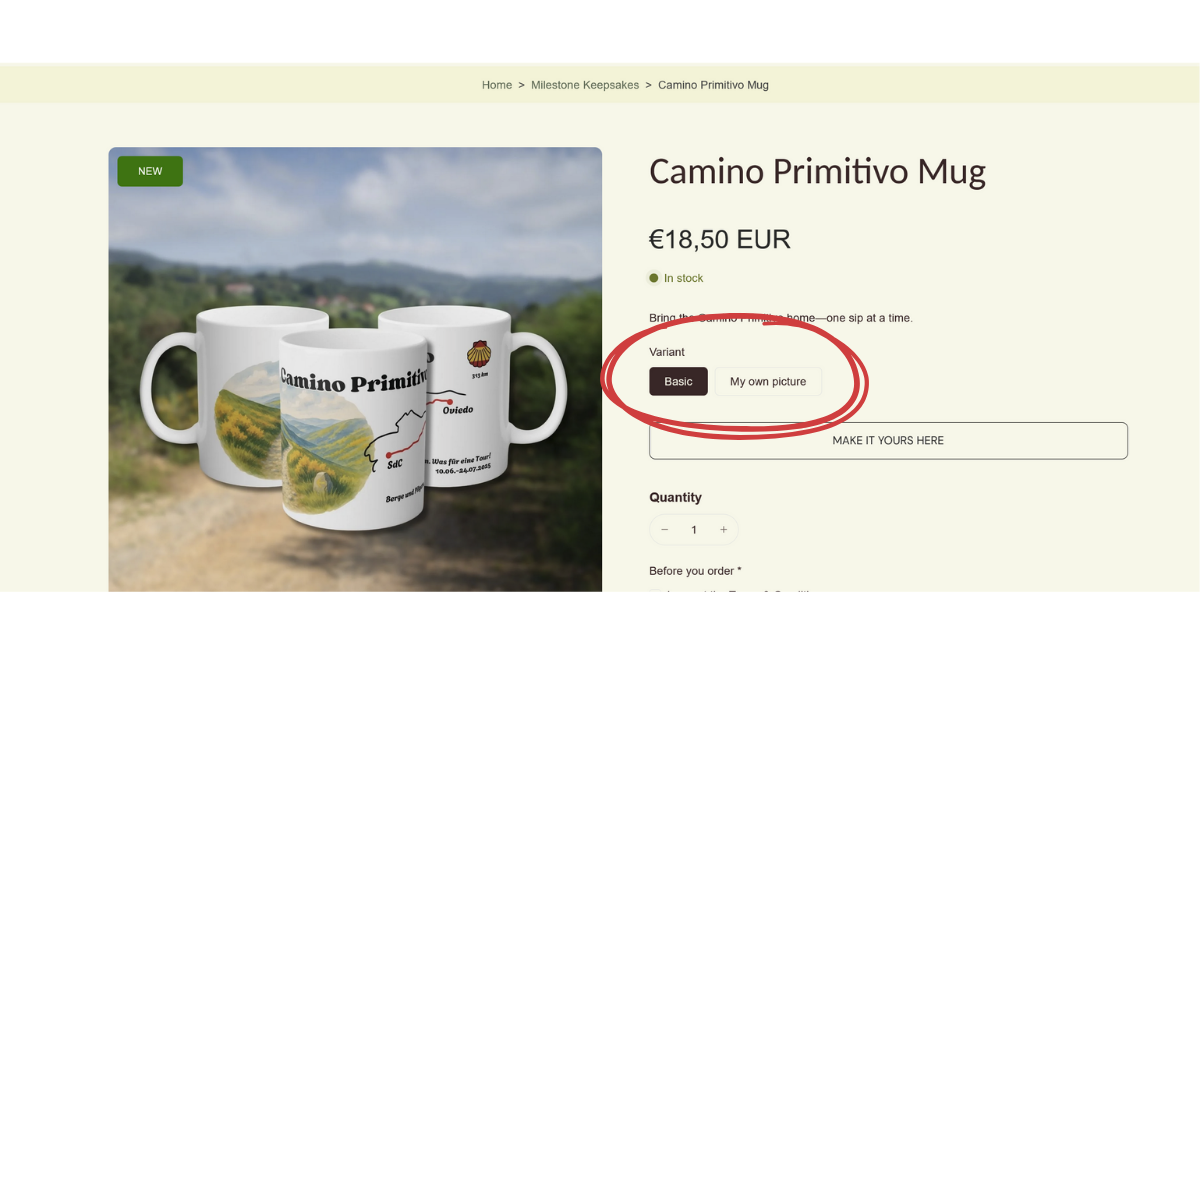This screenshot has height=1200, width=1200.
Task: Decrease quantity with the minus icon
Action: click(x=664, y=530)
